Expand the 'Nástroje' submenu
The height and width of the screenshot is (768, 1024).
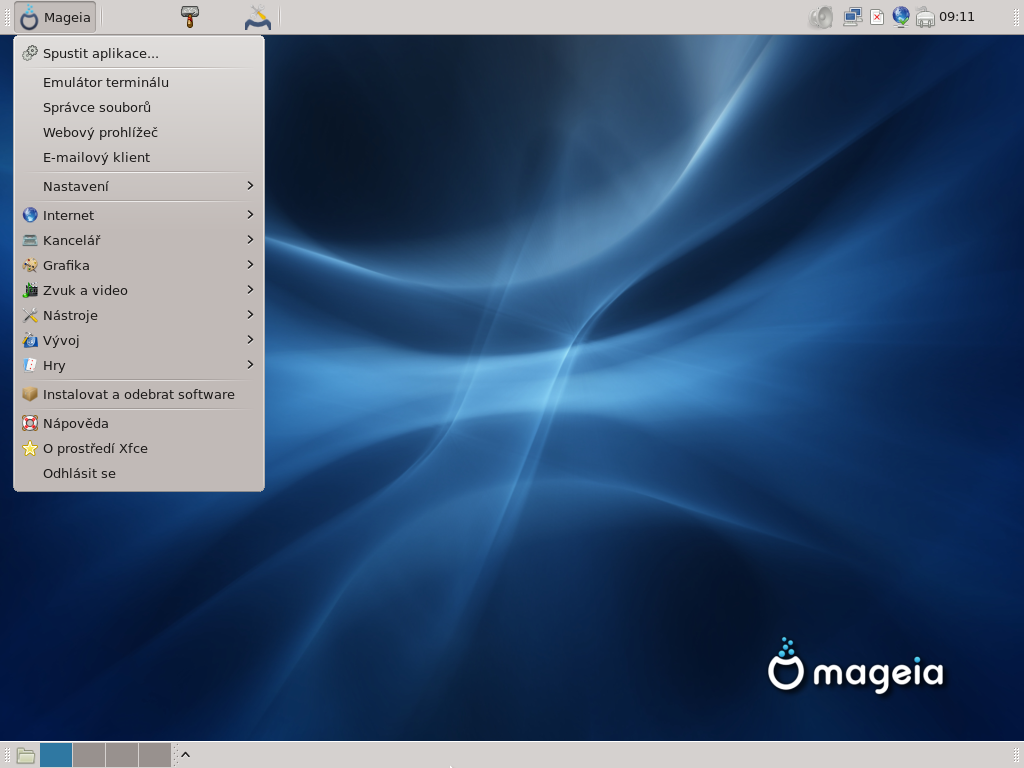tap(138, 315)
